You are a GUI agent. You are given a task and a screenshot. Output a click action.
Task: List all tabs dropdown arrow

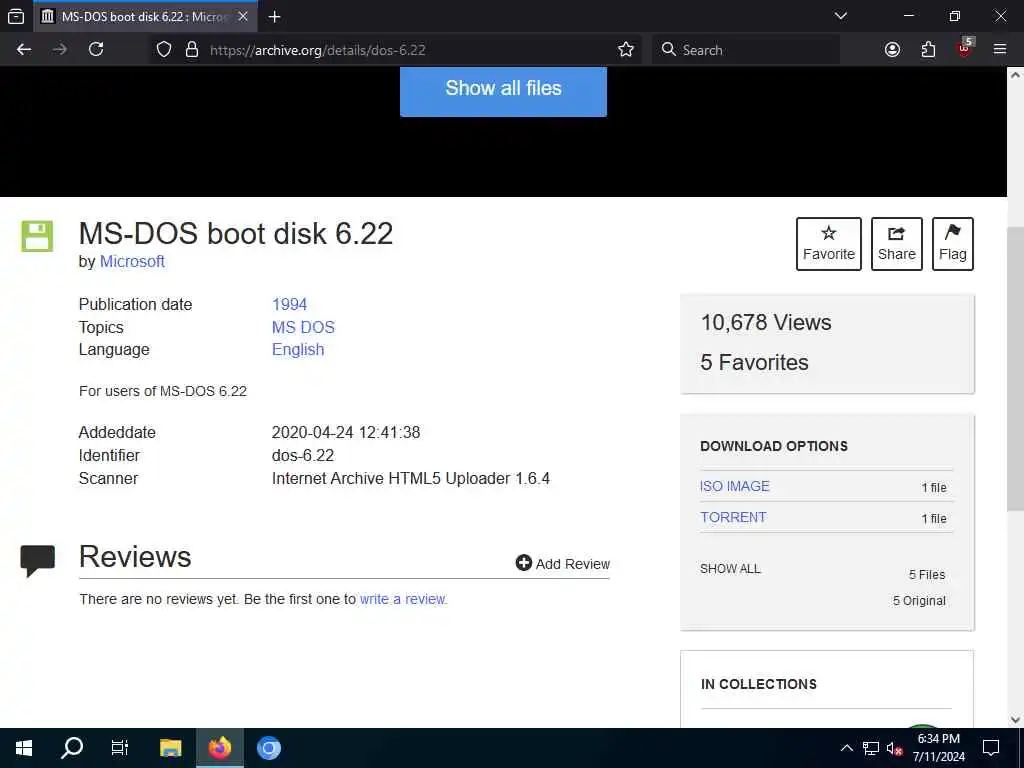click(840, 16)
